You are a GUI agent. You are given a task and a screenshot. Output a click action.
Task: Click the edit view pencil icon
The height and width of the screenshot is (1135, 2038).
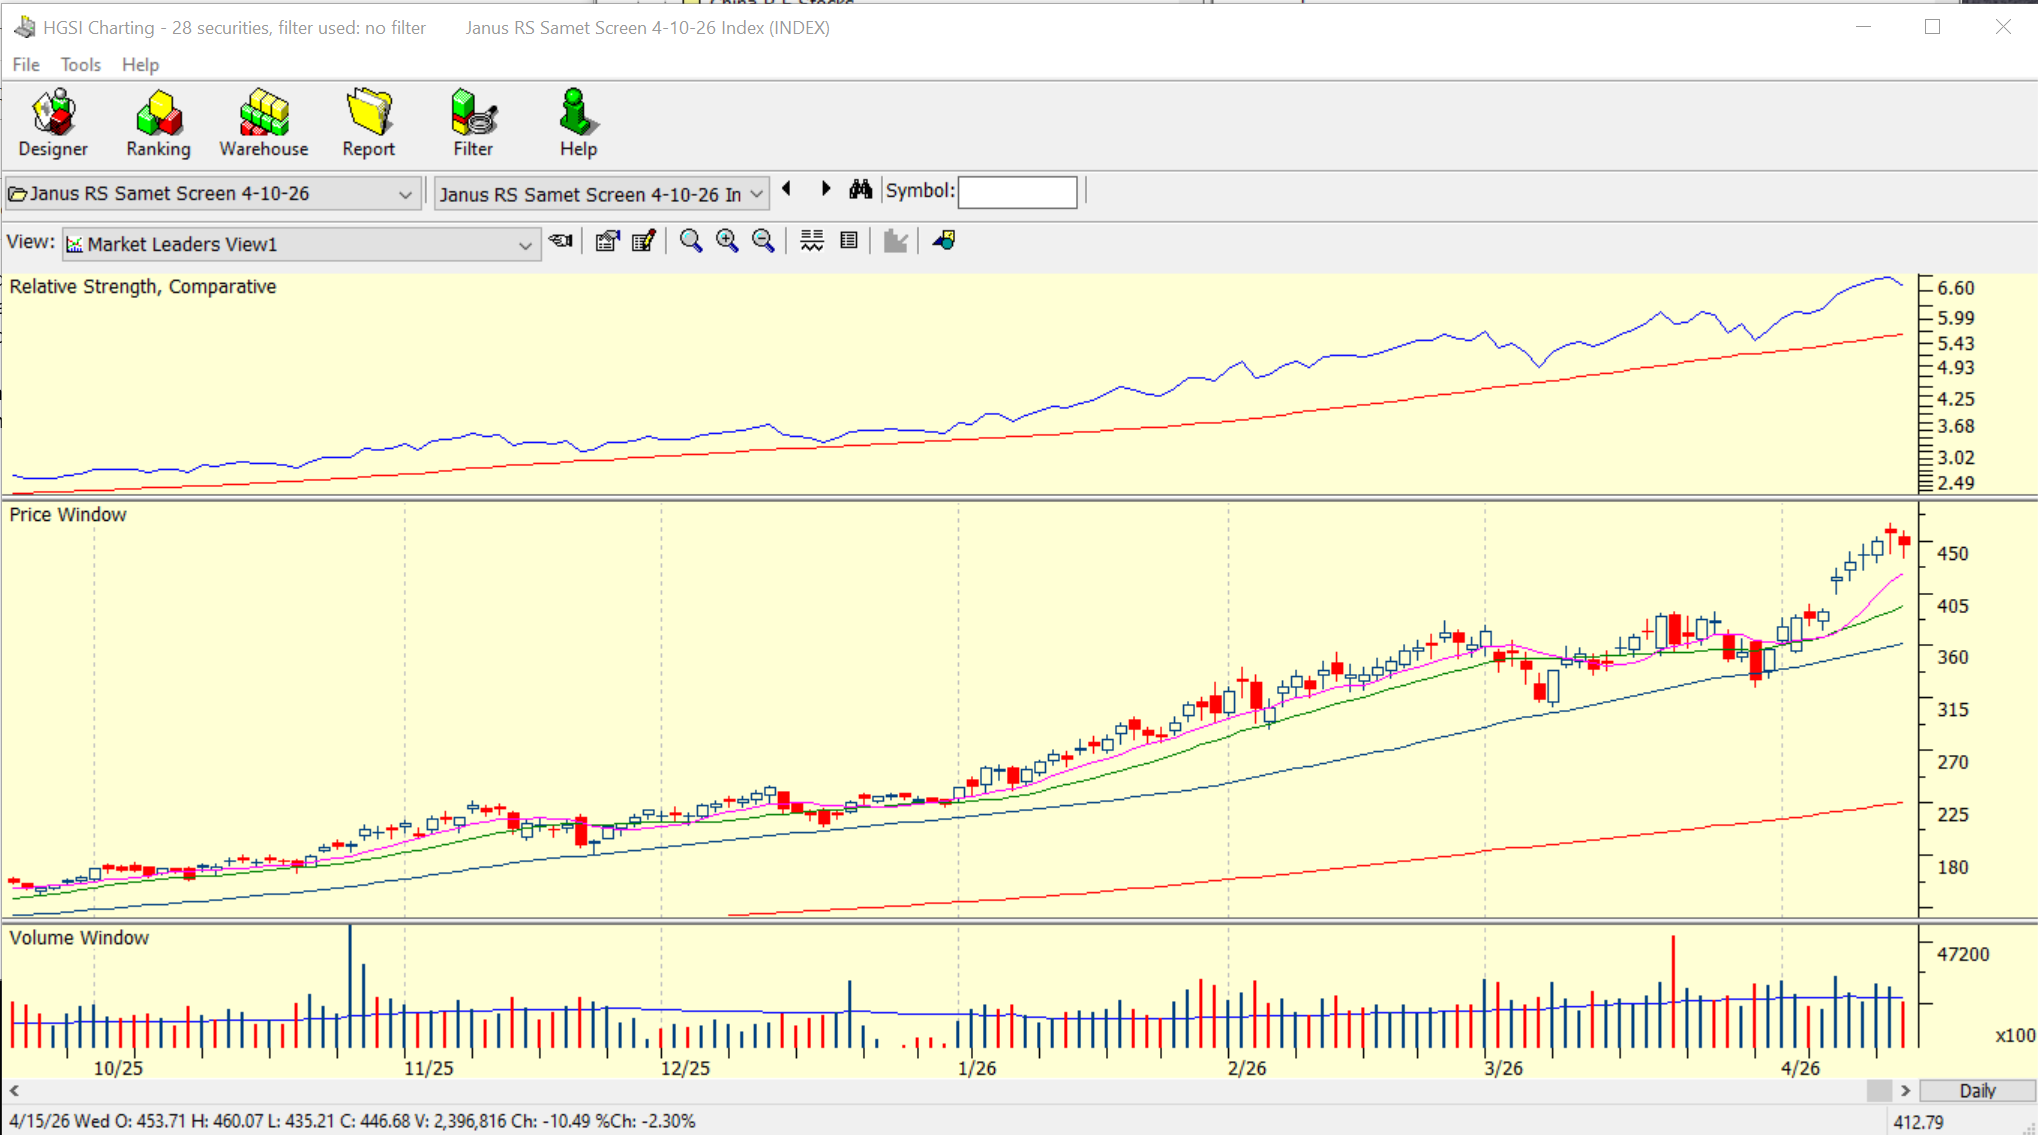click(643, 241)
